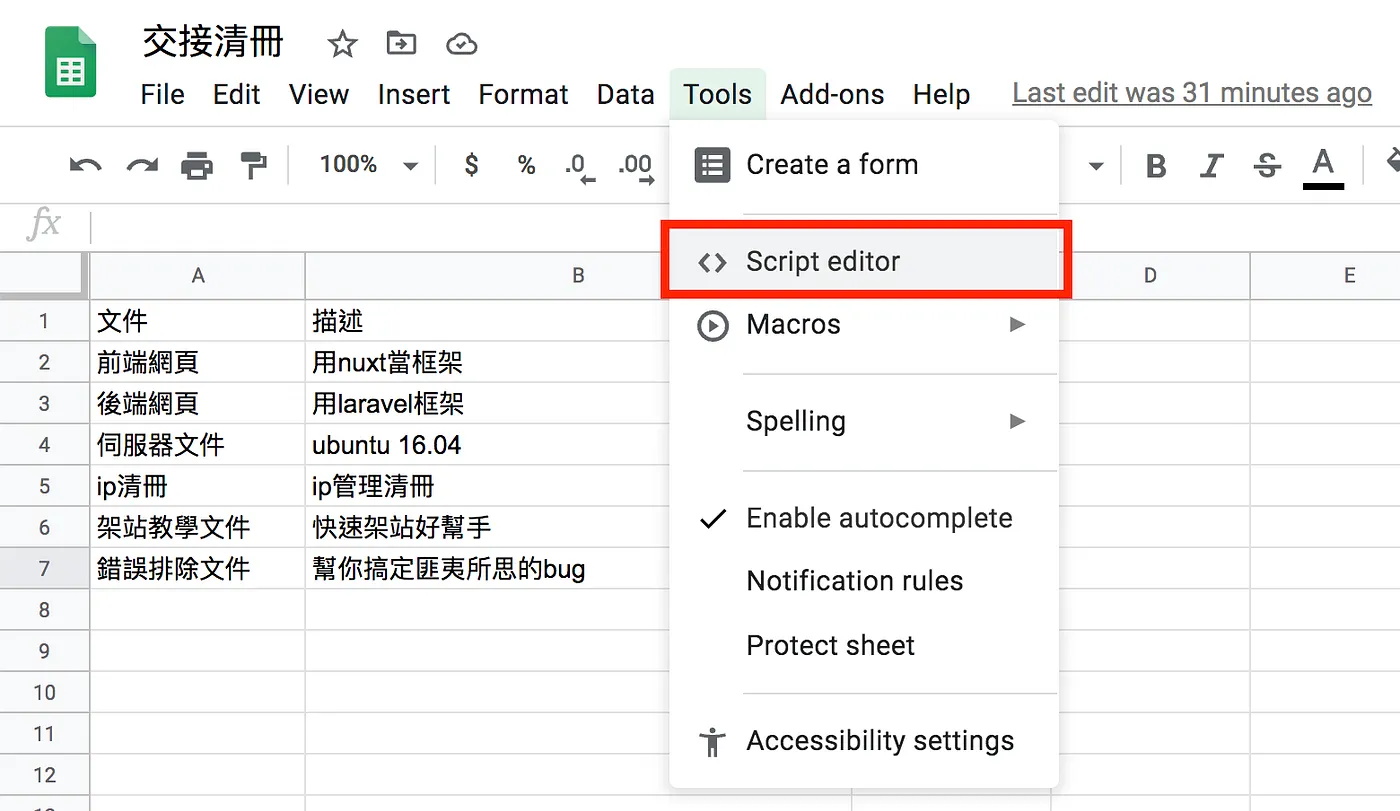Expand the Macros submenu
The width and height of the screenshot is (1400, 811).
tap(864, 324)
